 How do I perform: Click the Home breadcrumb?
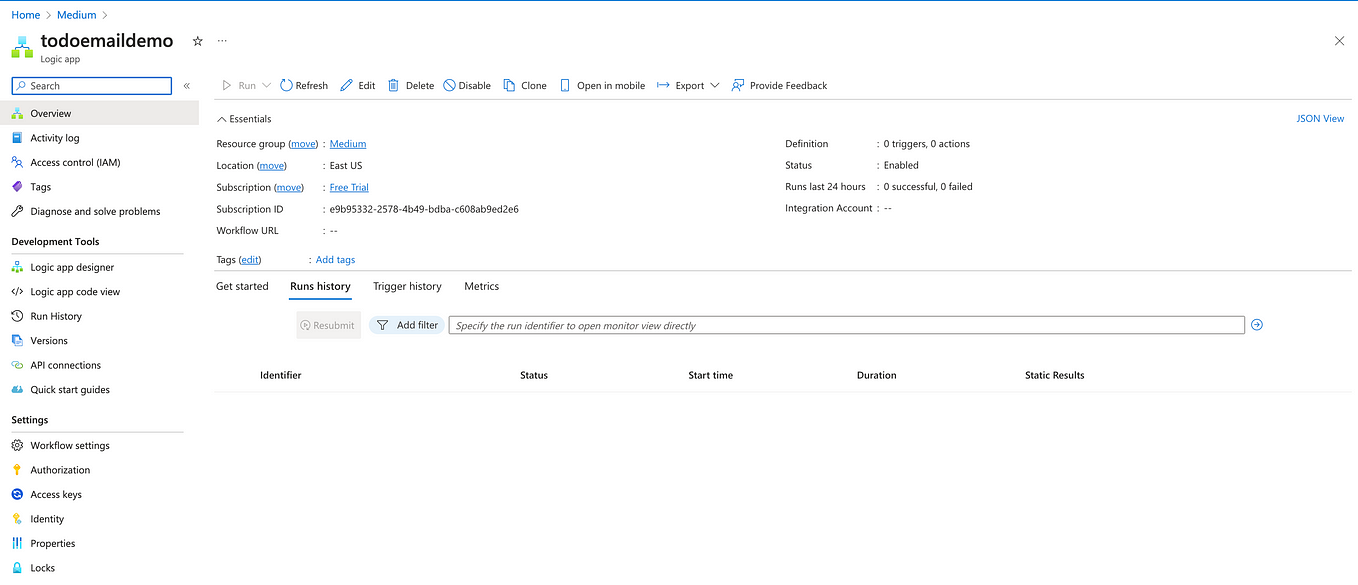click(x=25, y=15)
